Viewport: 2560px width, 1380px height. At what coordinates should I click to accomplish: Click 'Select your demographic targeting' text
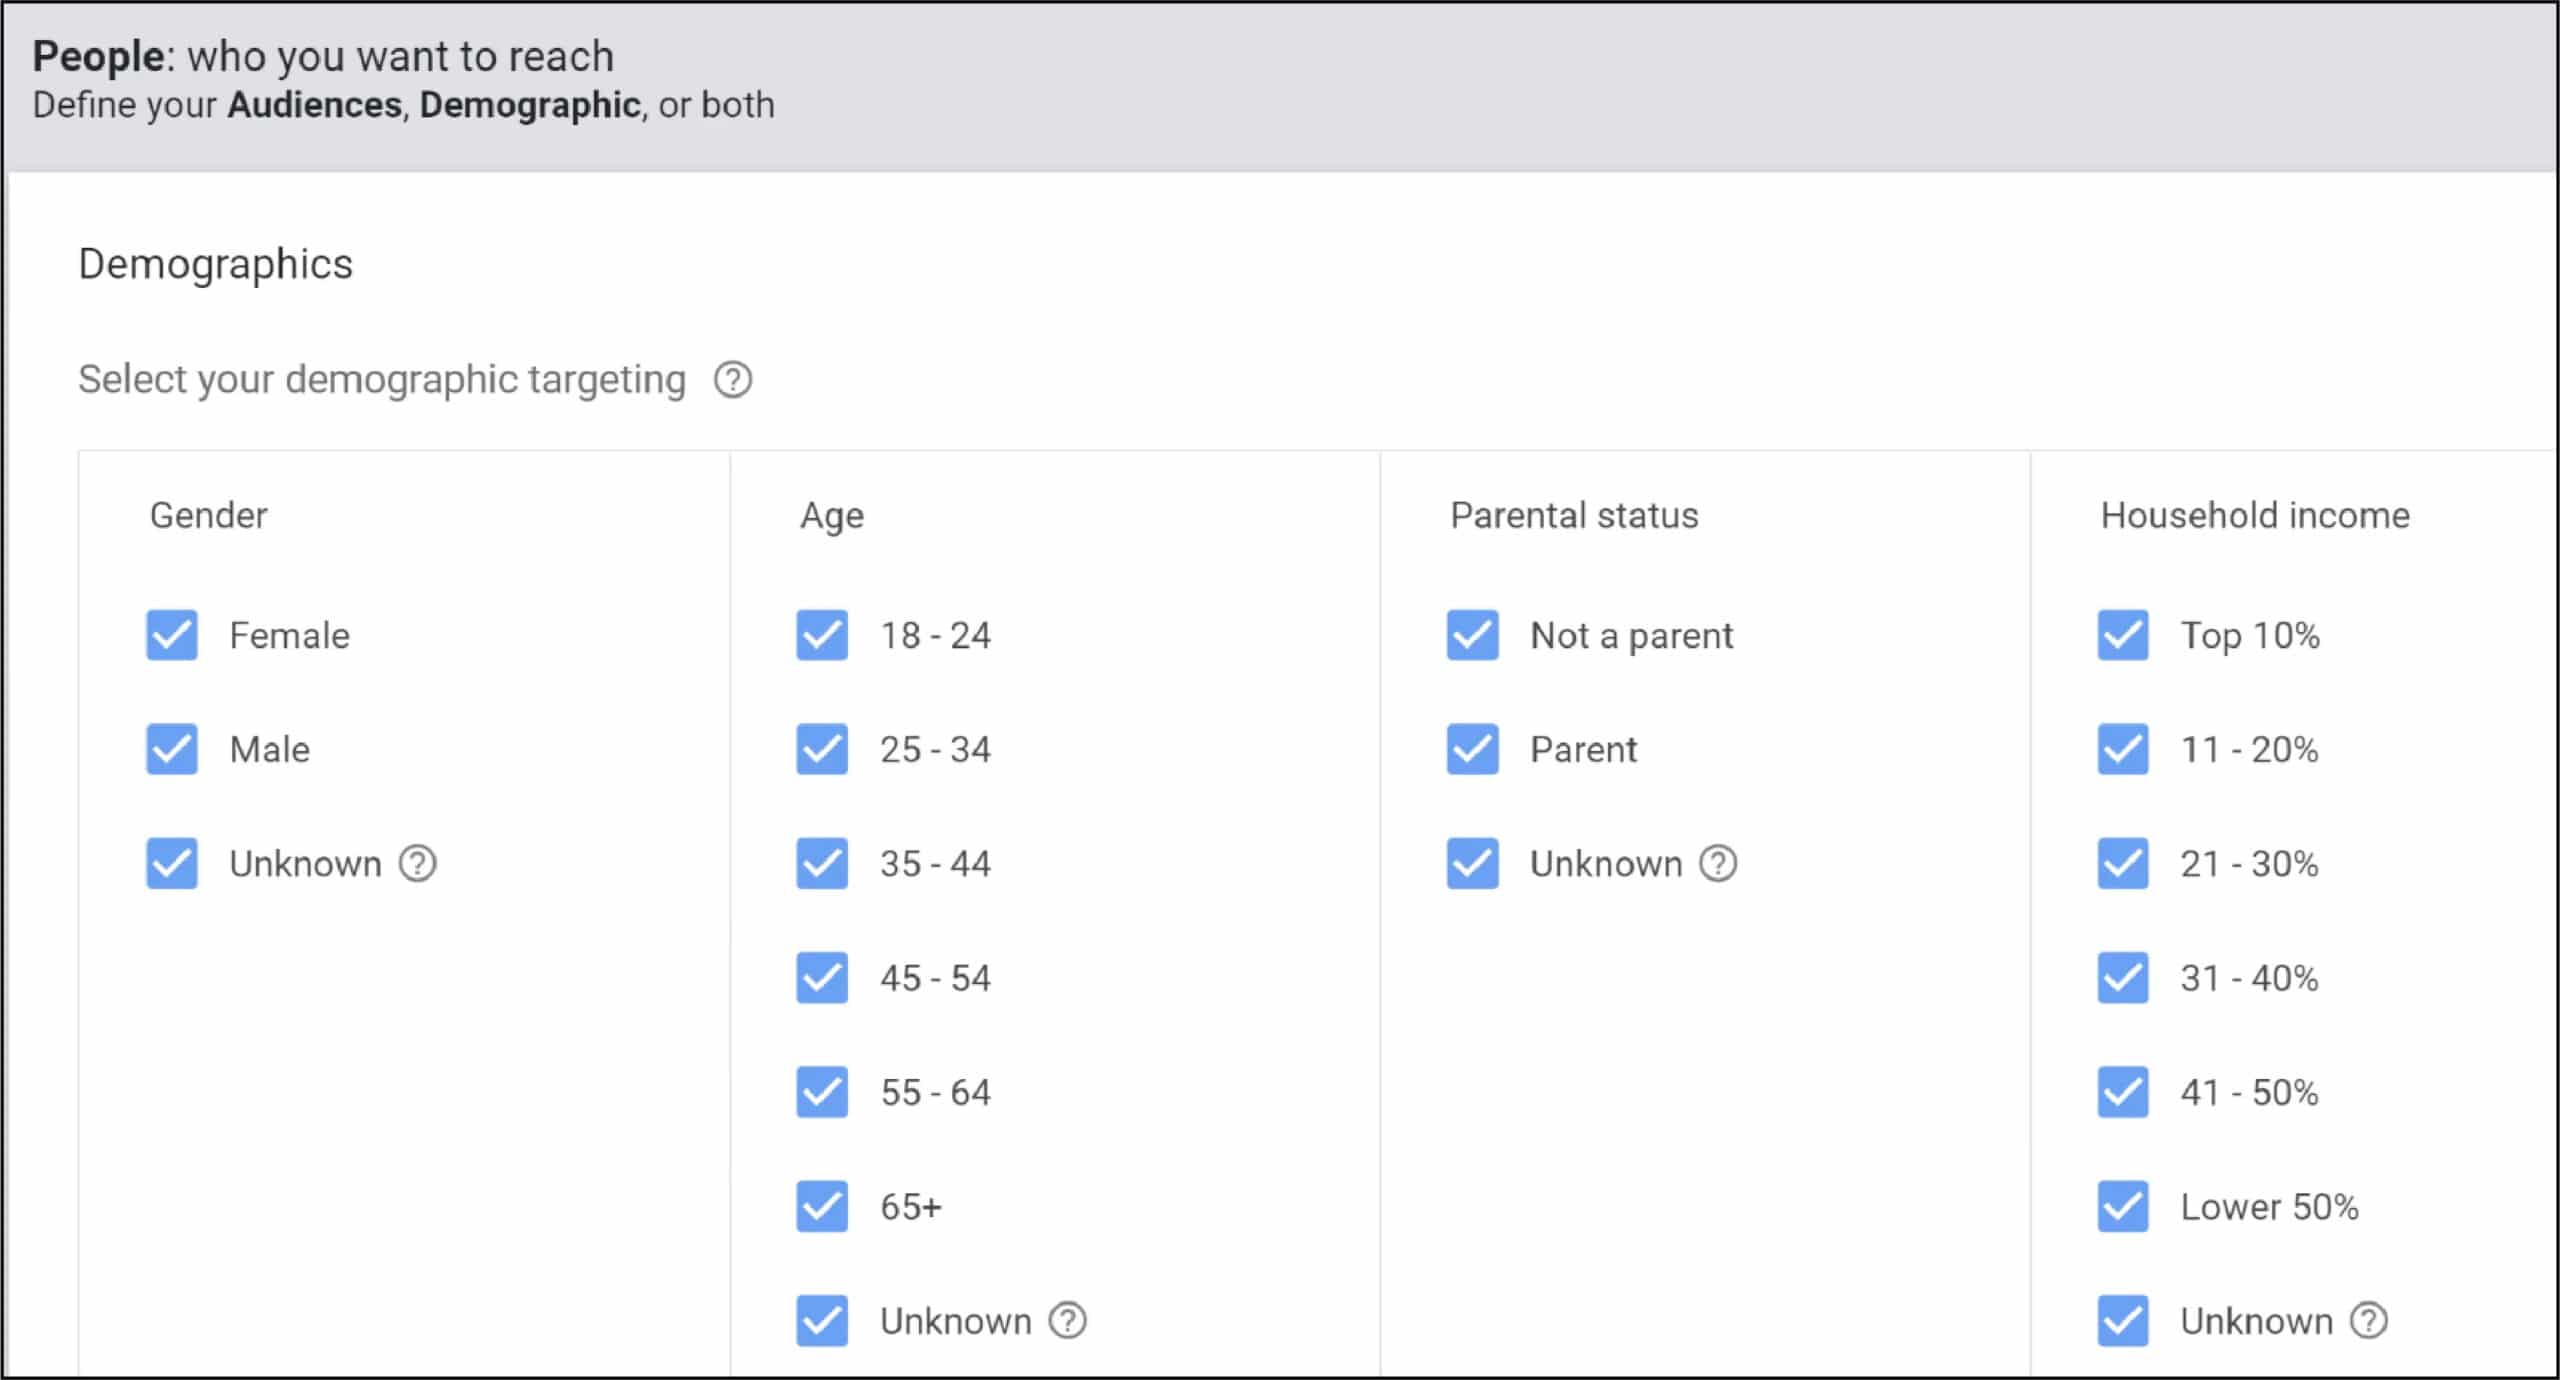point(382,380)
